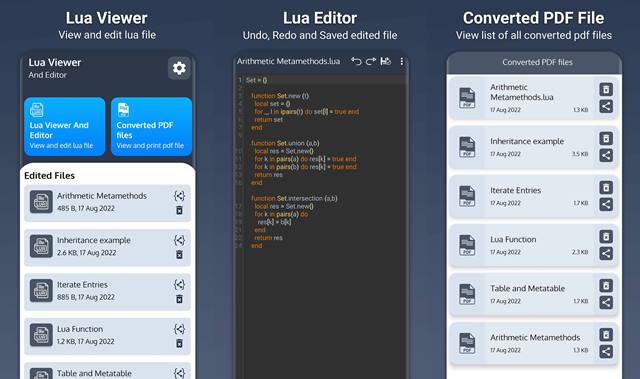
Task: Delete Iterate Entries converted PDF
Action: coord(606,187)
